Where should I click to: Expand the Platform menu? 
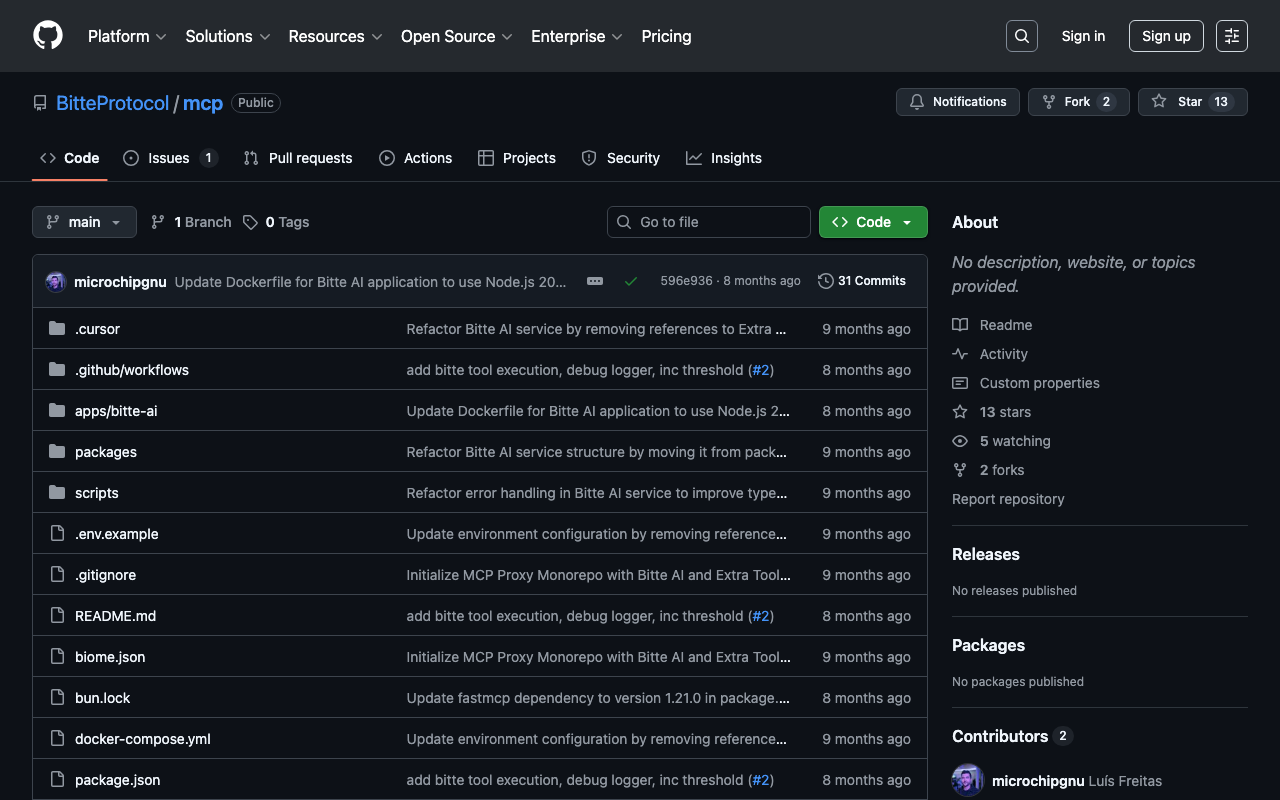pos(127,36)
